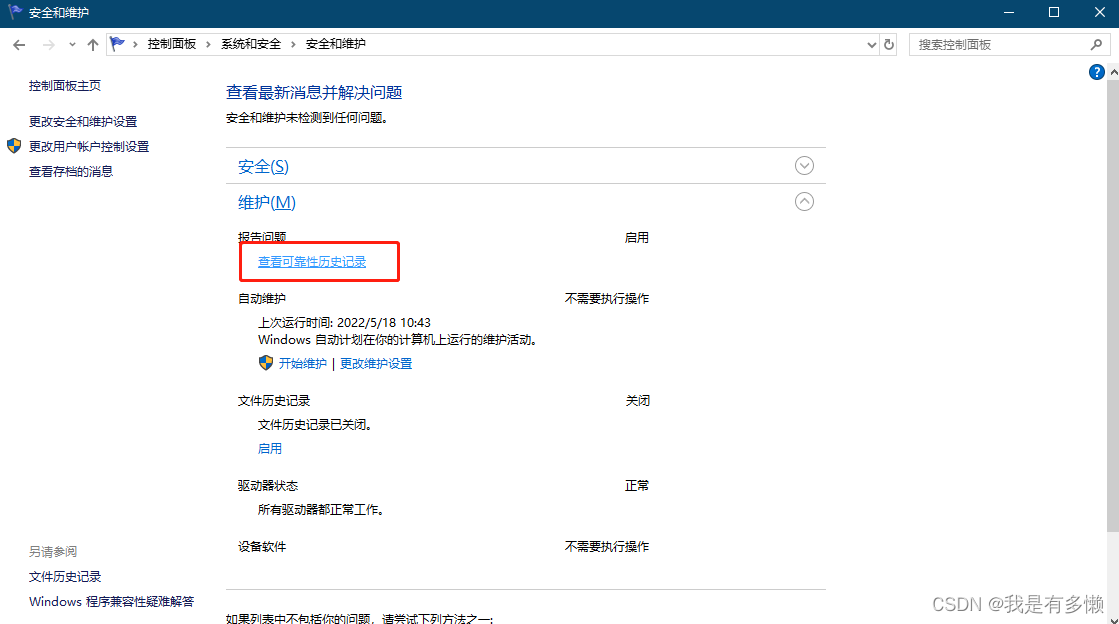Click 自动维护 status text 不需要执行操作

[x=607, y=298]
